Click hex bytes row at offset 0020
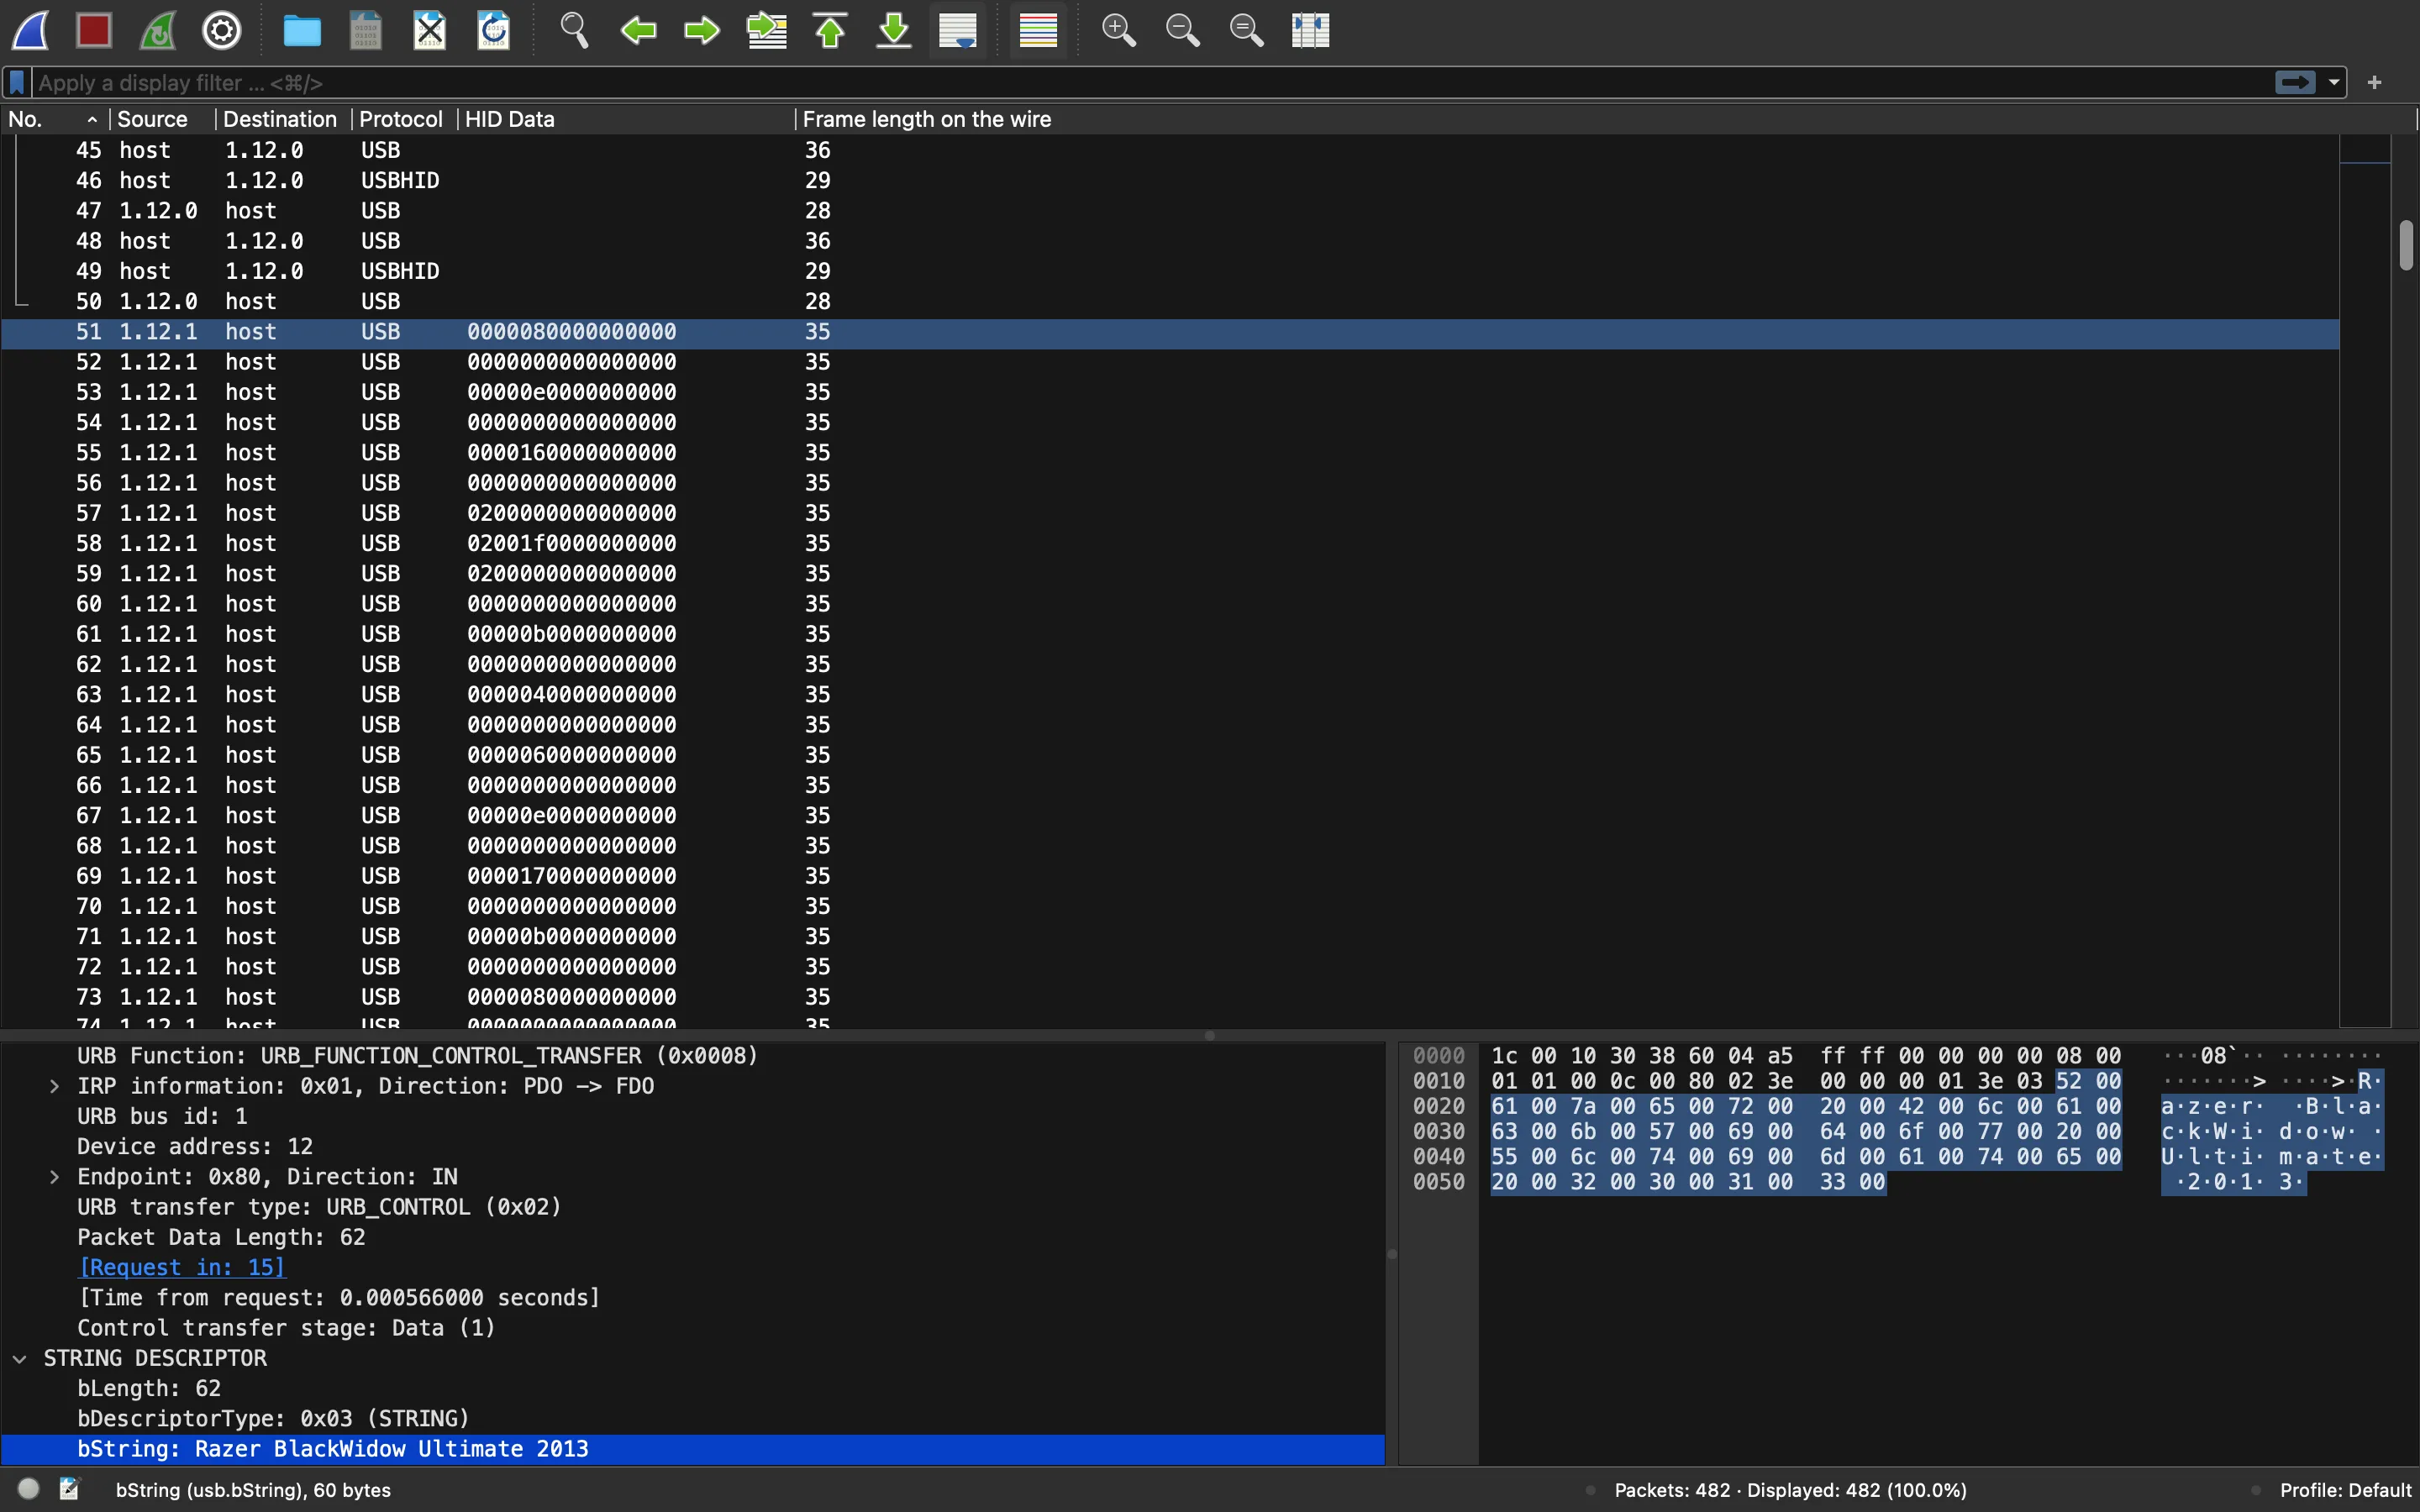The width and height of the screenshot is (2420, 1512). click(1806, 1106)
